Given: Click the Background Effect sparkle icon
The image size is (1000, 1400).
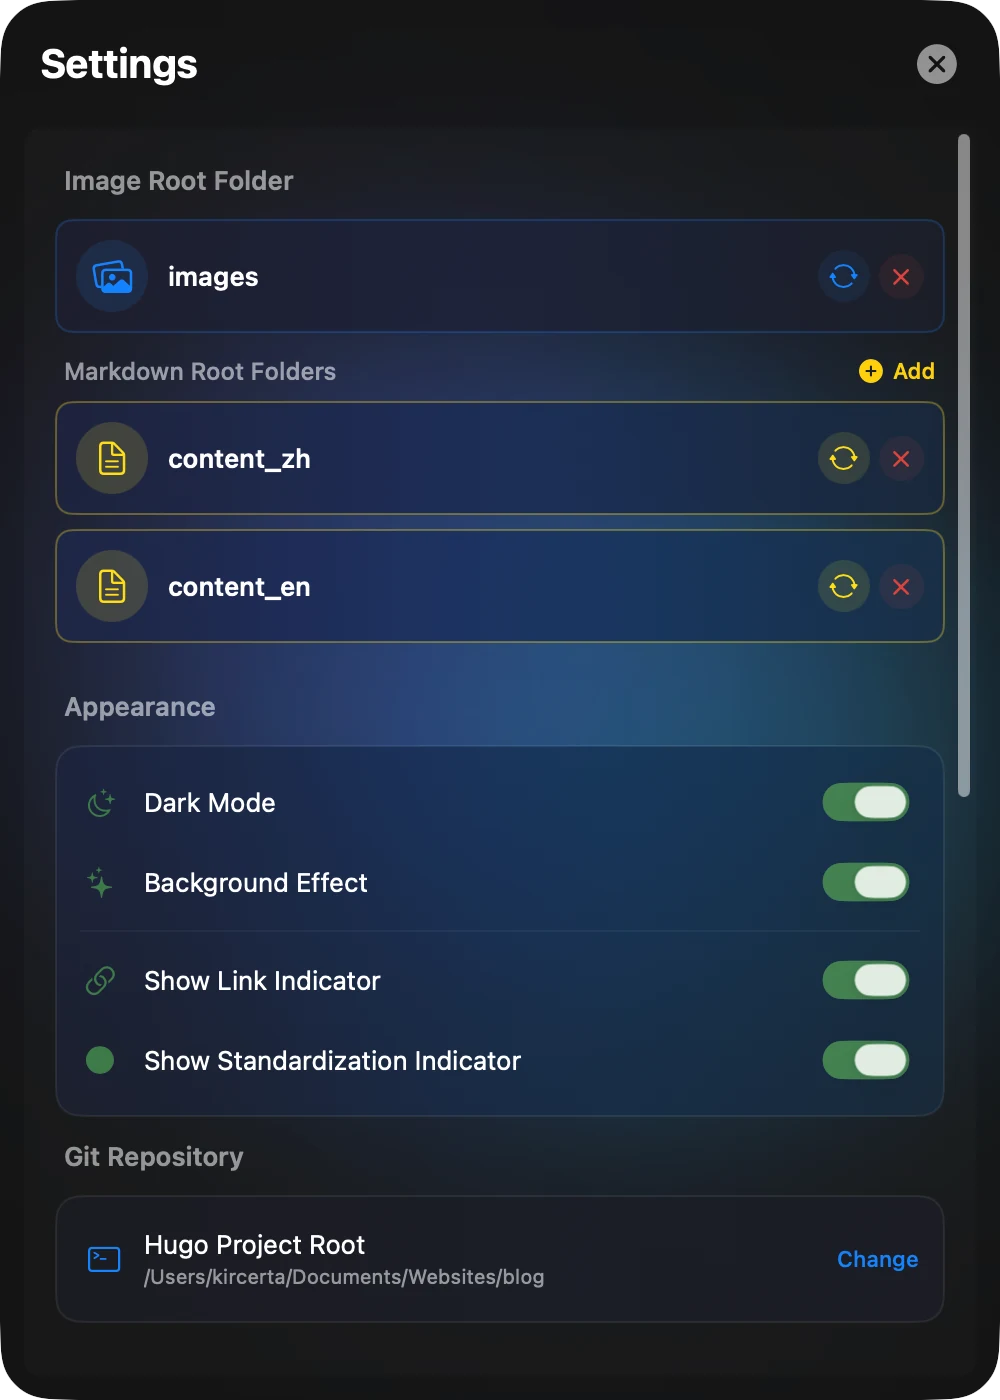Looking at the screenshot, I should coord(100,883).
